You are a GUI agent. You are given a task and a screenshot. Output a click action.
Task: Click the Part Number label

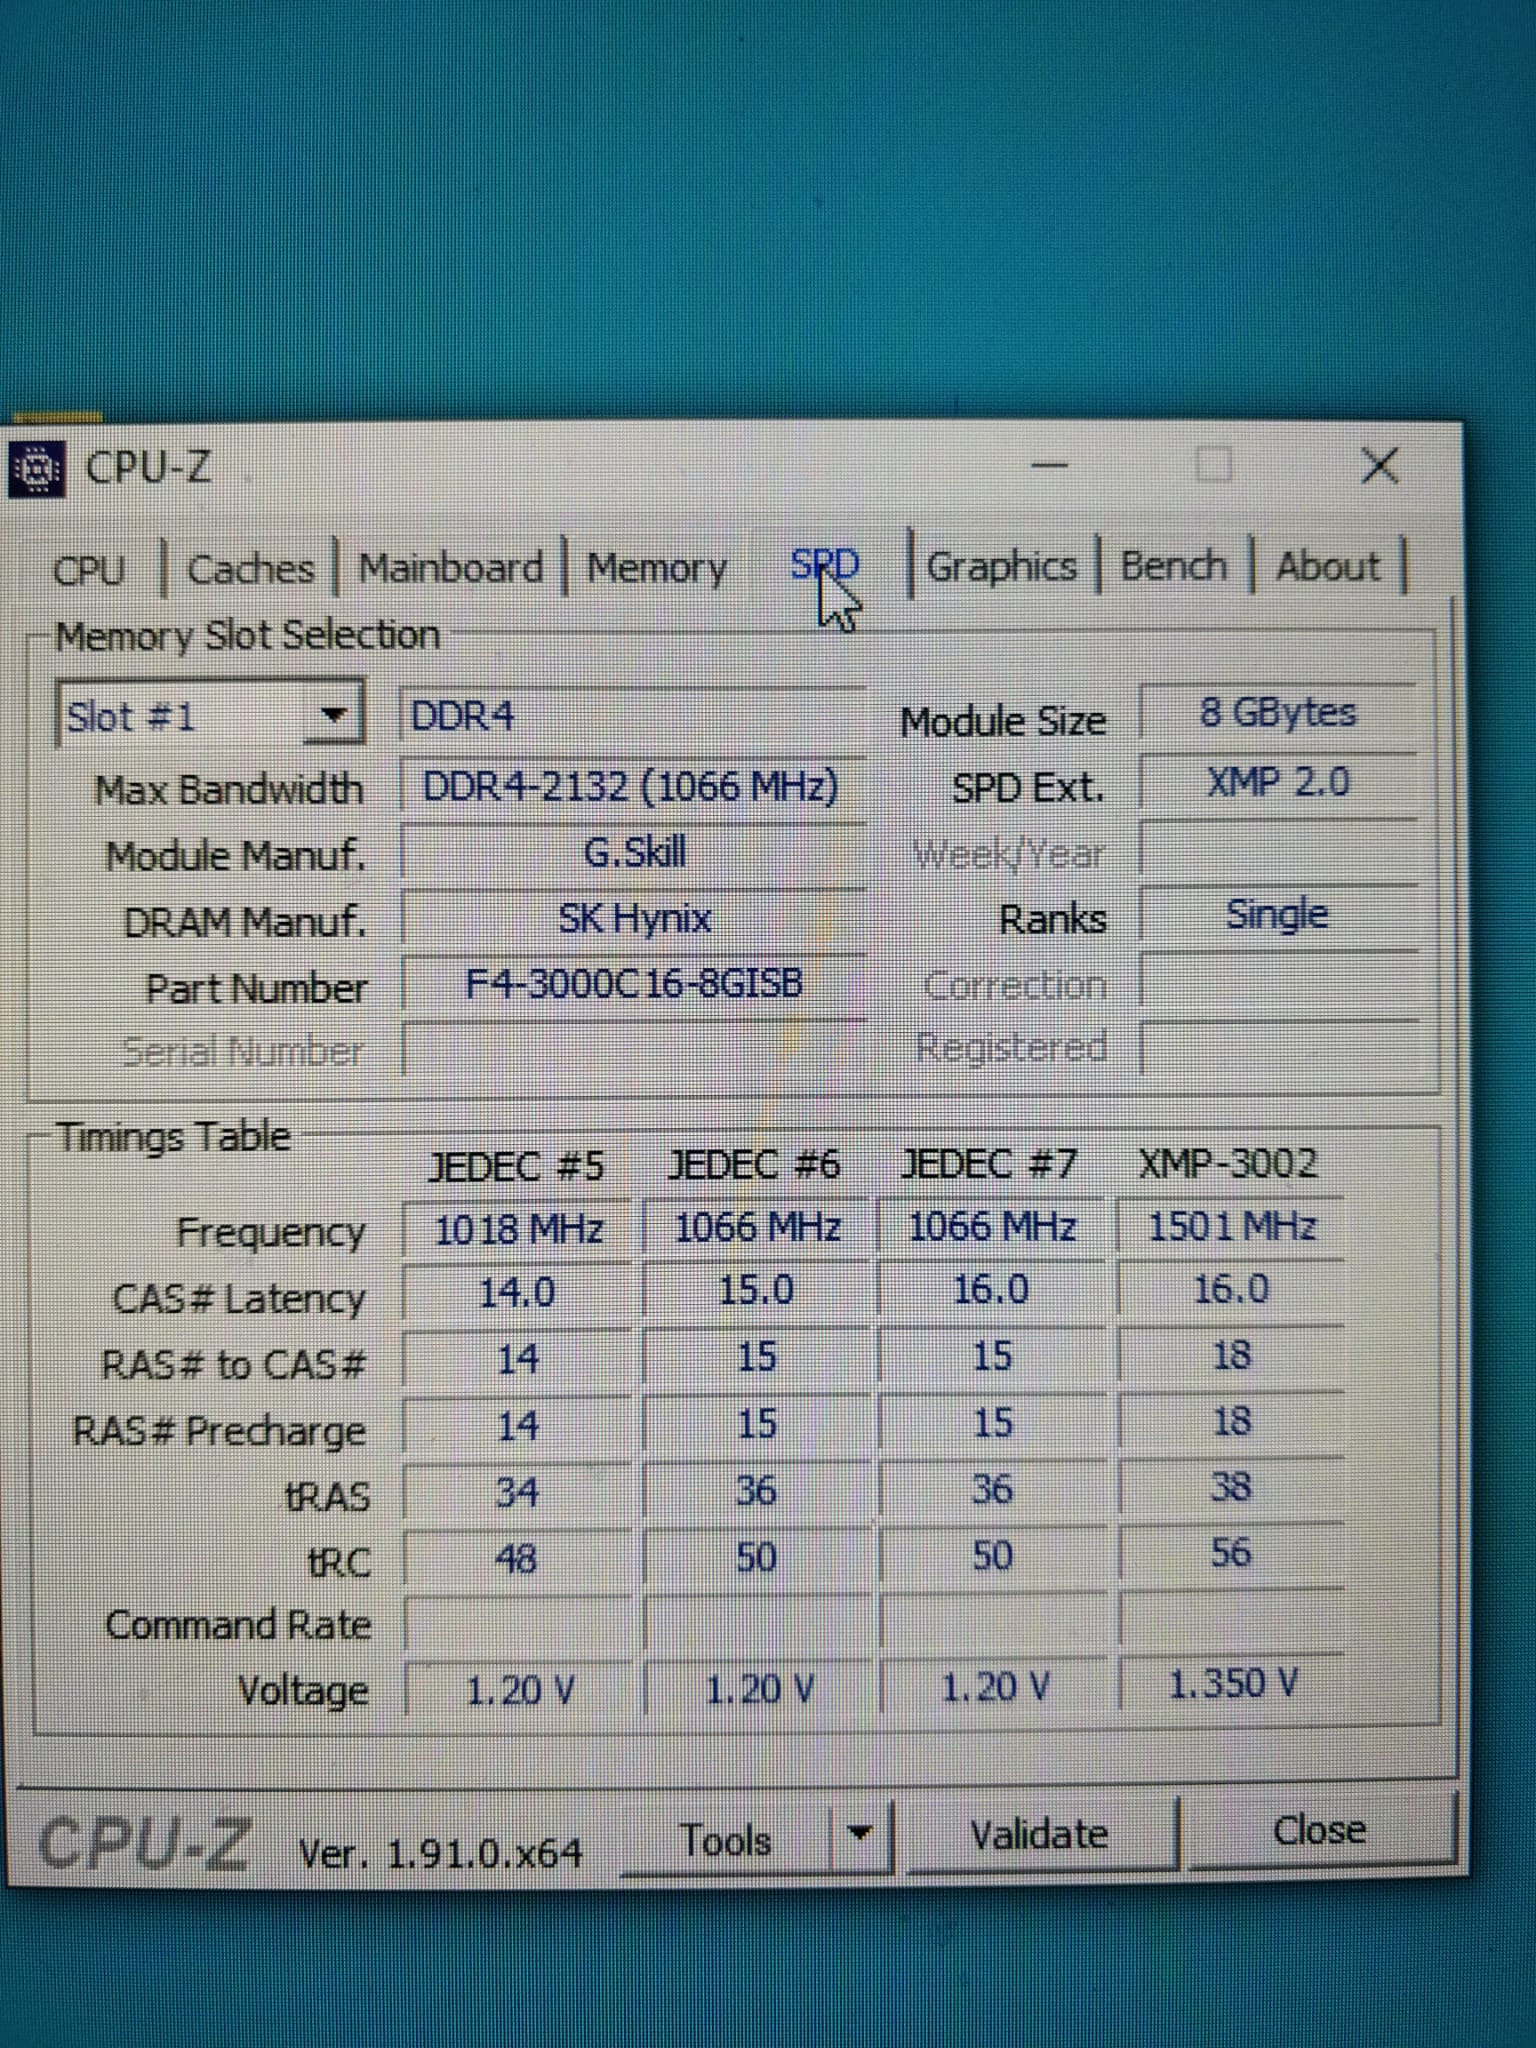coord(257,989)
